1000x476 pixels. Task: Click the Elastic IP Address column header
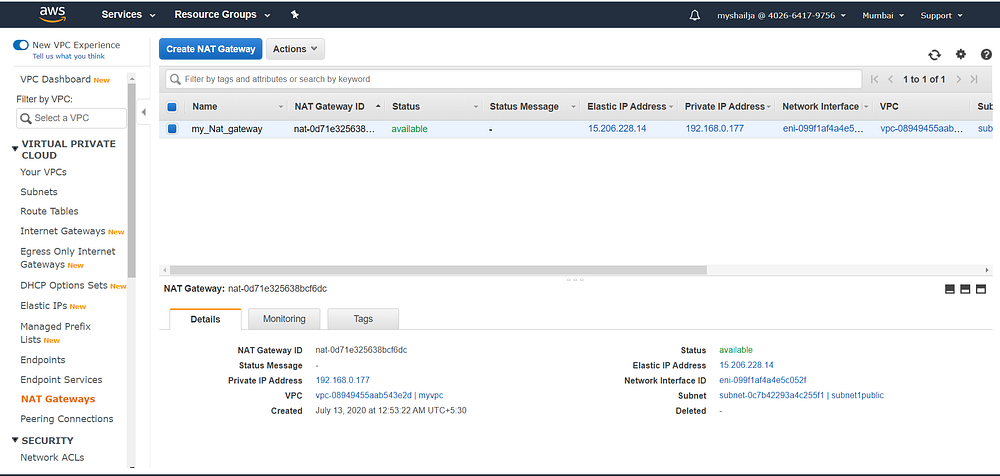point(626,107)
